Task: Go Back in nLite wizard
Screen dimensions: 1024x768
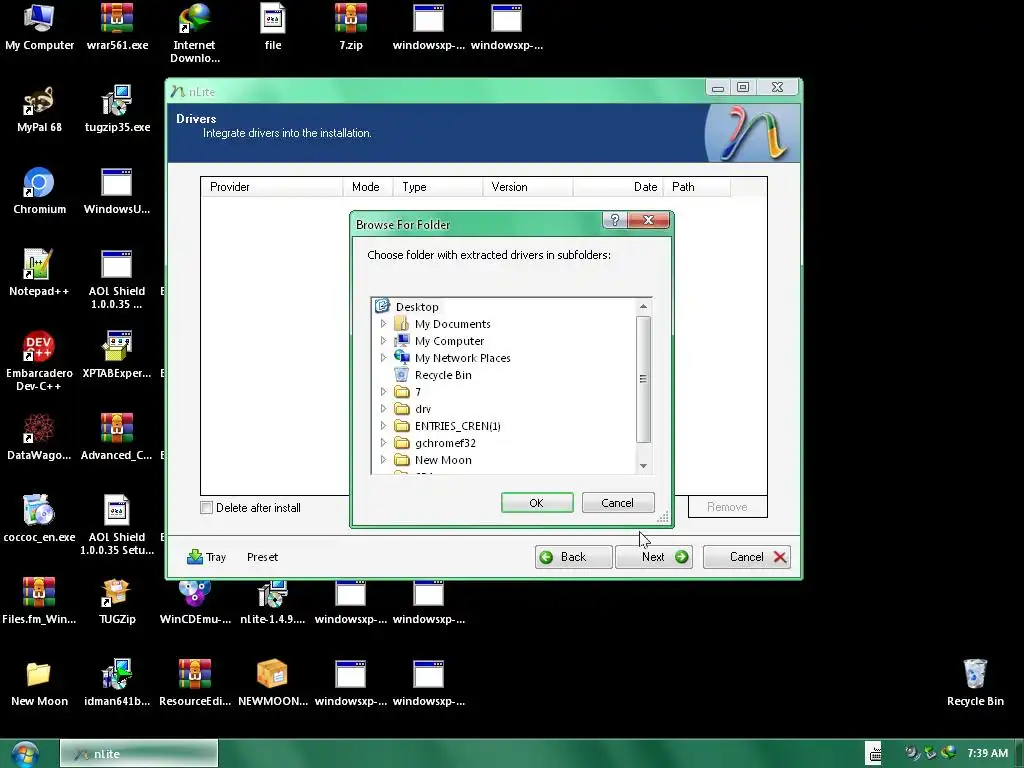Action: click(x=573, y=557)
